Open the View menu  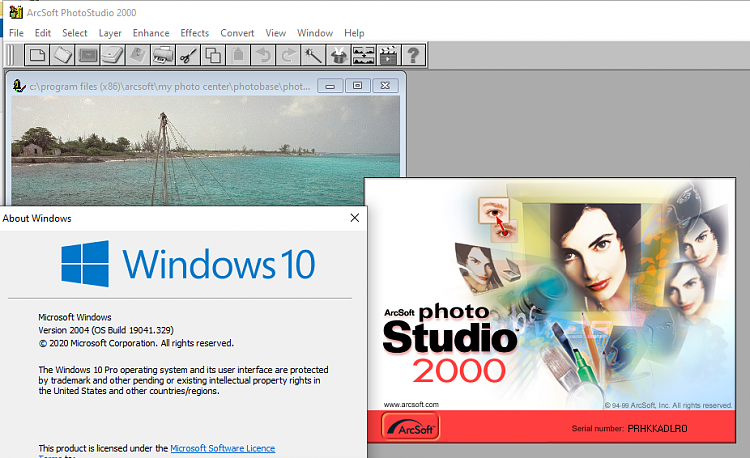tap(276, 33)
